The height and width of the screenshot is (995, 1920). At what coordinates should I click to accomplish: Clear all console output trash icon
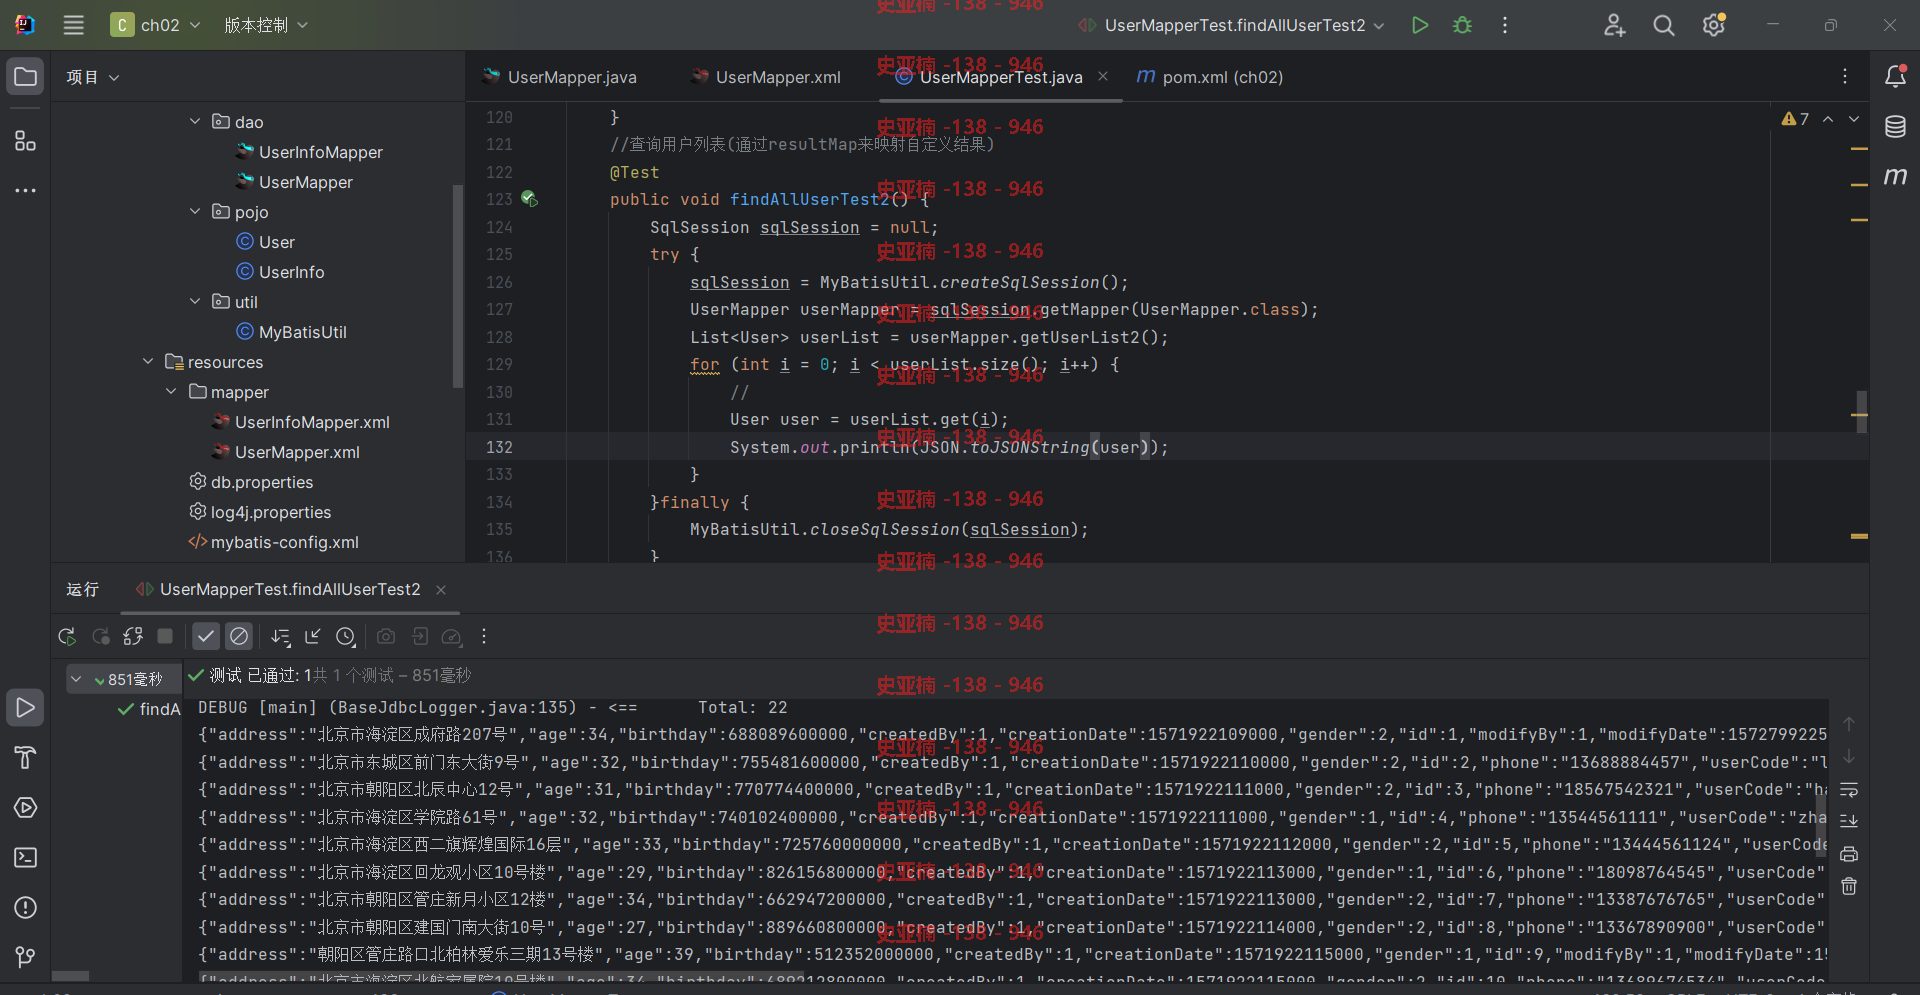tap(1849, 886)
